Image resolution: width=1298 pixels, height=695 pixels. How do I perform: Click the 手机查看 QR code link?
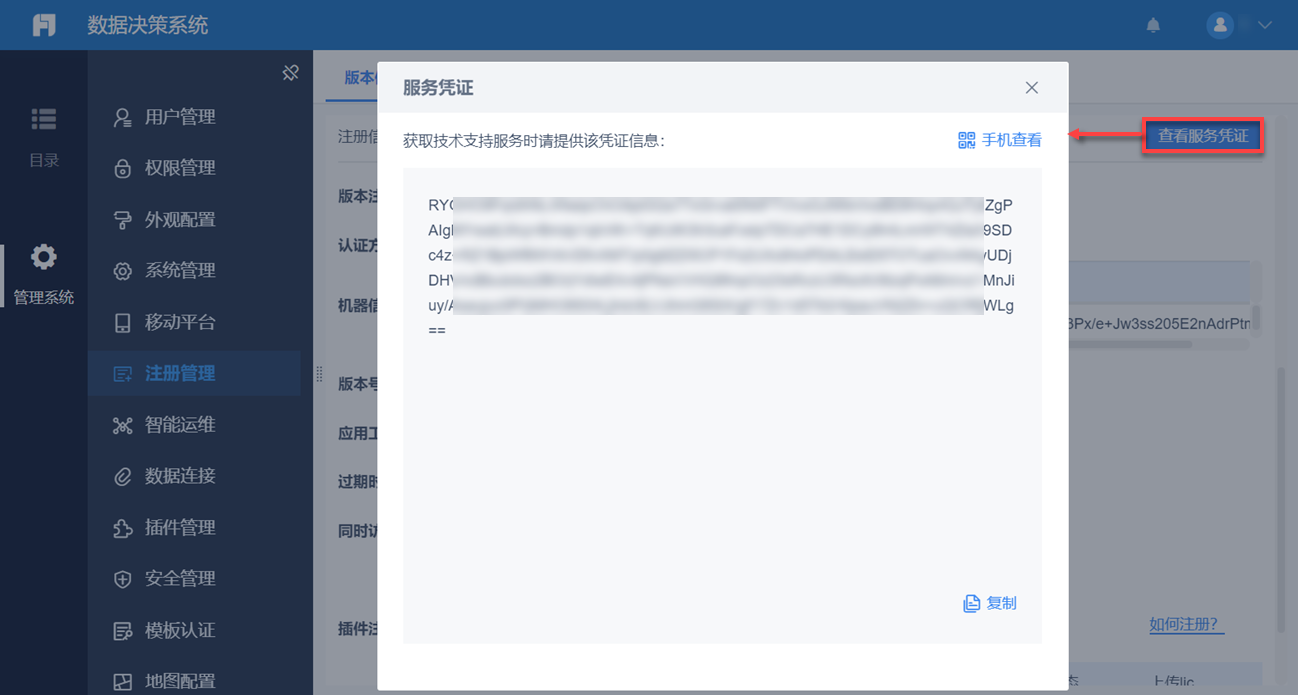[999, 140]
